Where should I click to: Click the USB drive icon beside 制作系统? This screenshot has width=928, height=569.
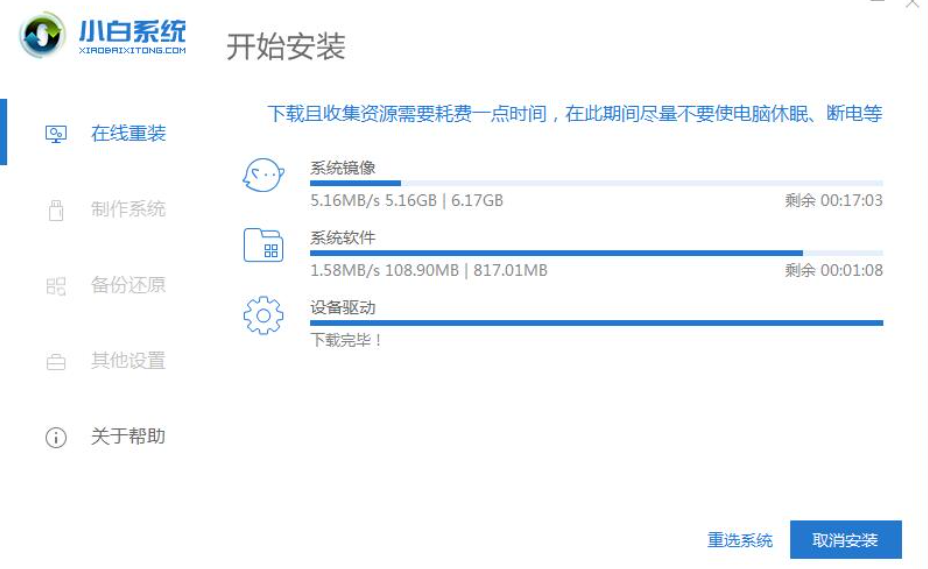pyautogui.click(x=56, y=210)
